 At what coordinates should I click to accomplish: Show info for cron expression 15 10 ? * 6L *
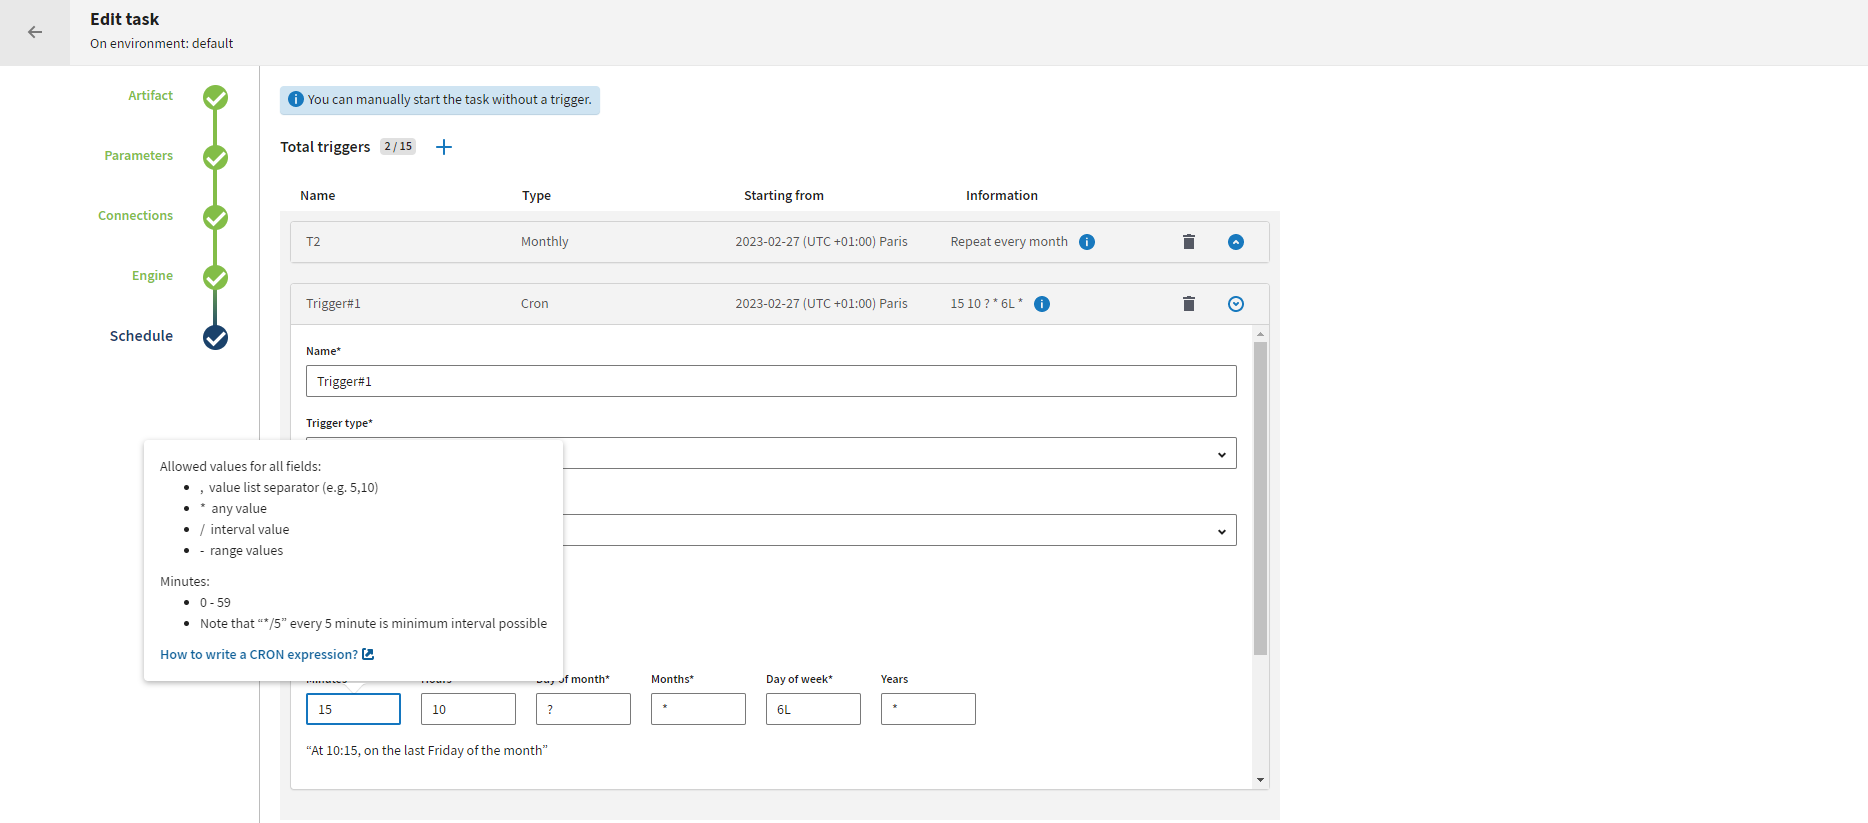[x=1042, y=304]
